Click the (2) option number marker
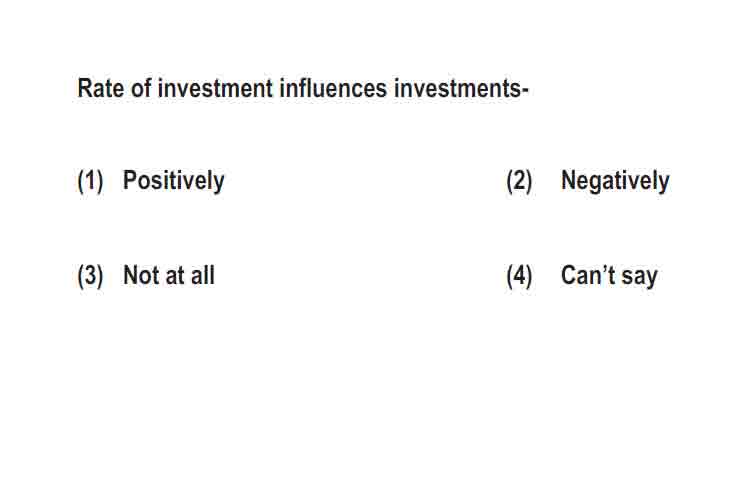Image resolution: width=750 pixels, height=500 pixels. [519, 182]
